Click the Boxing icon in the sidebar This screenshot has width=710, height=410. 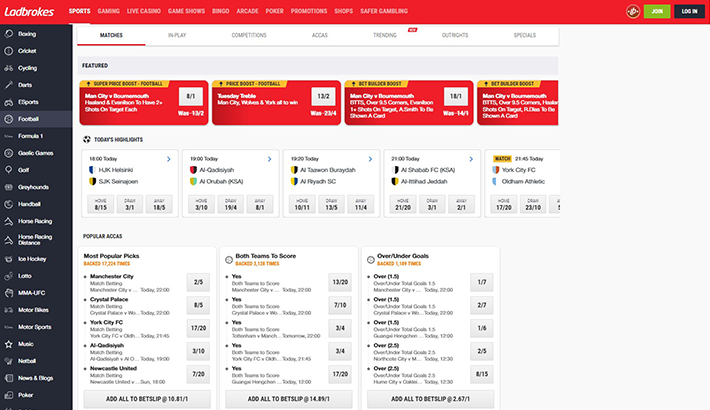click(x=9, y=34)
